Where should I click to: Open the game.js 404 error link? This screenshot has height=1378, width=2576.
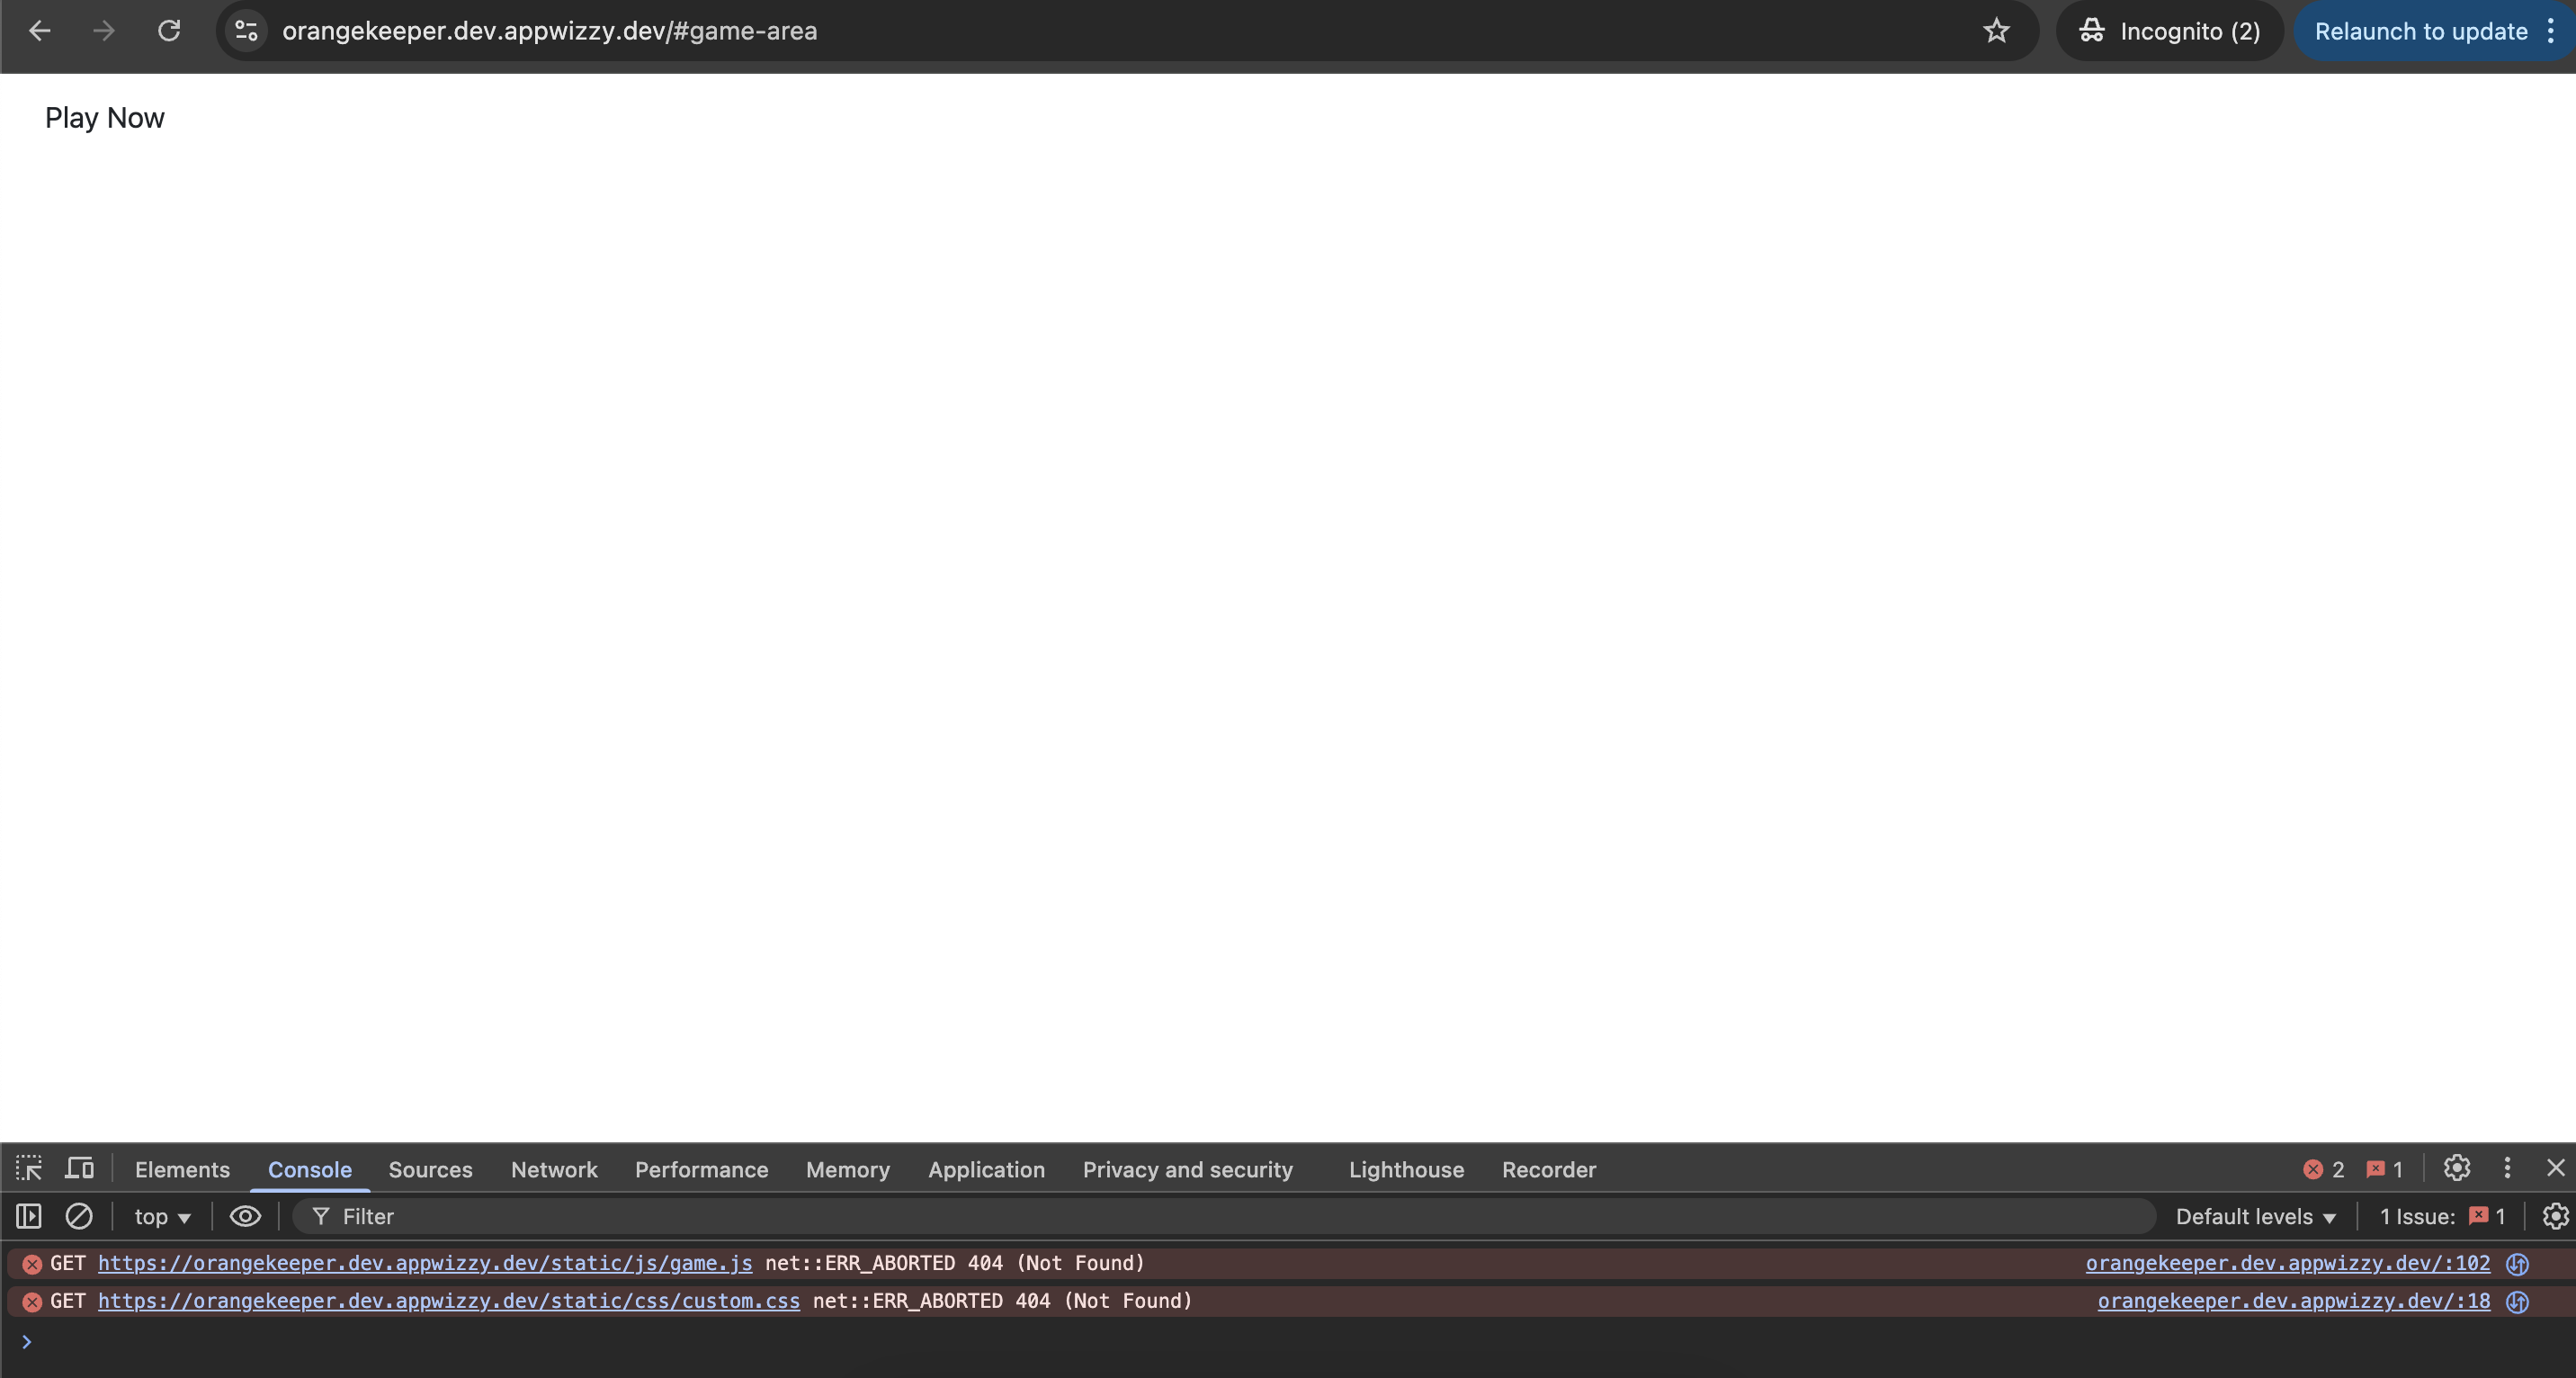(425, 1263)
